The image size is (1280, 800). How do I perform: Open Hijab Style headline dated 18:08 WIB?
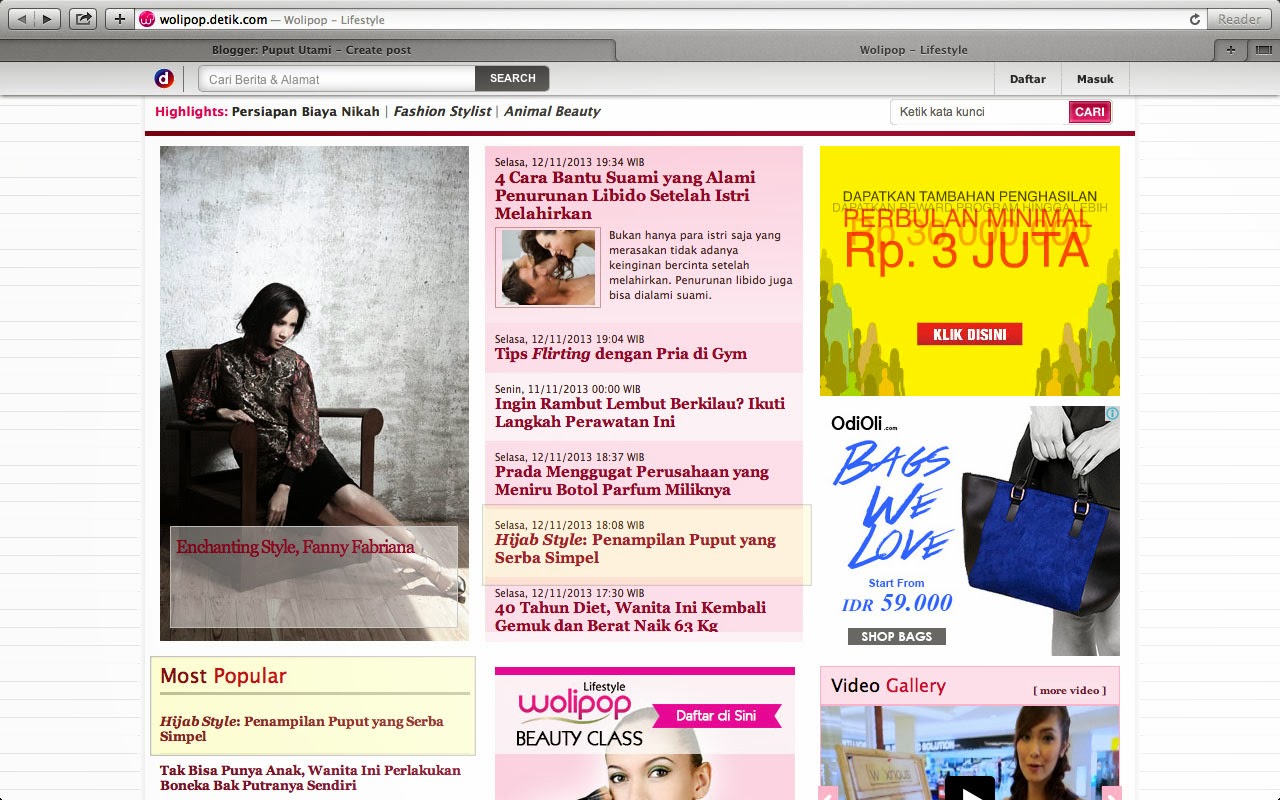coord(635,549)
